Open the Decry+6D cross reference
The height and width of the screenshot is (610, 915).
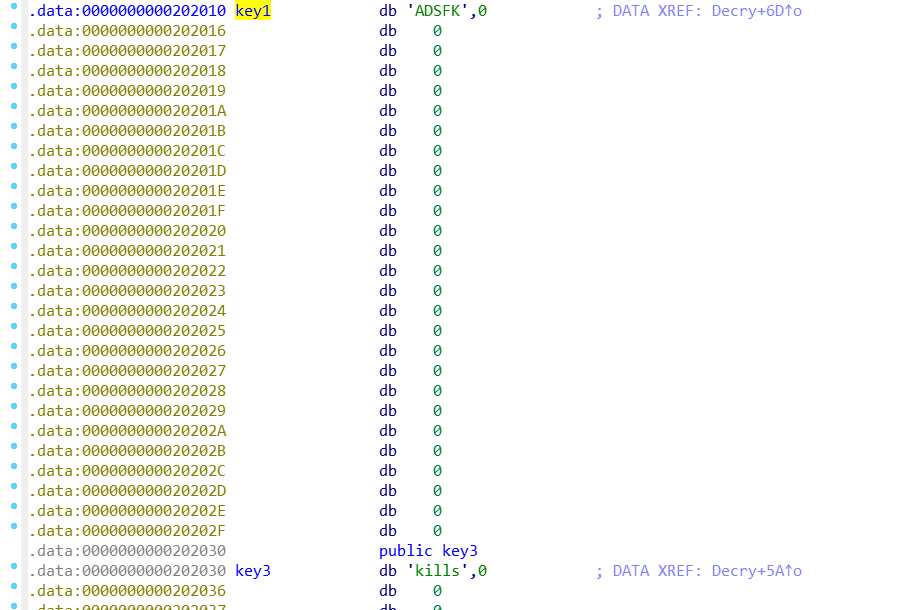[x=757, y=11]
